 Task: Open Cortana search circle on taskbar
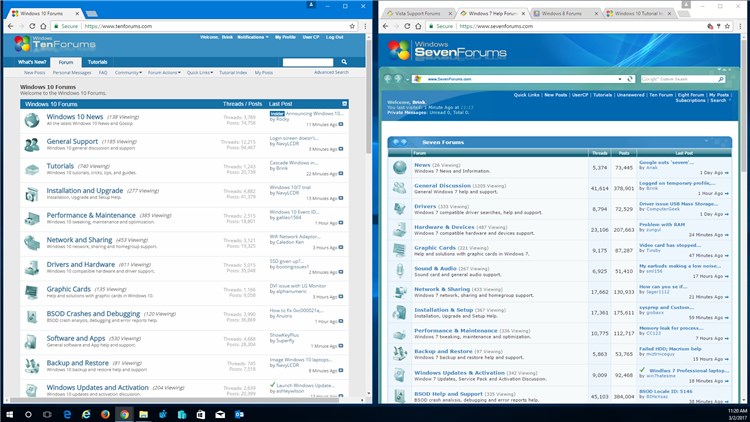pos(28,414)
